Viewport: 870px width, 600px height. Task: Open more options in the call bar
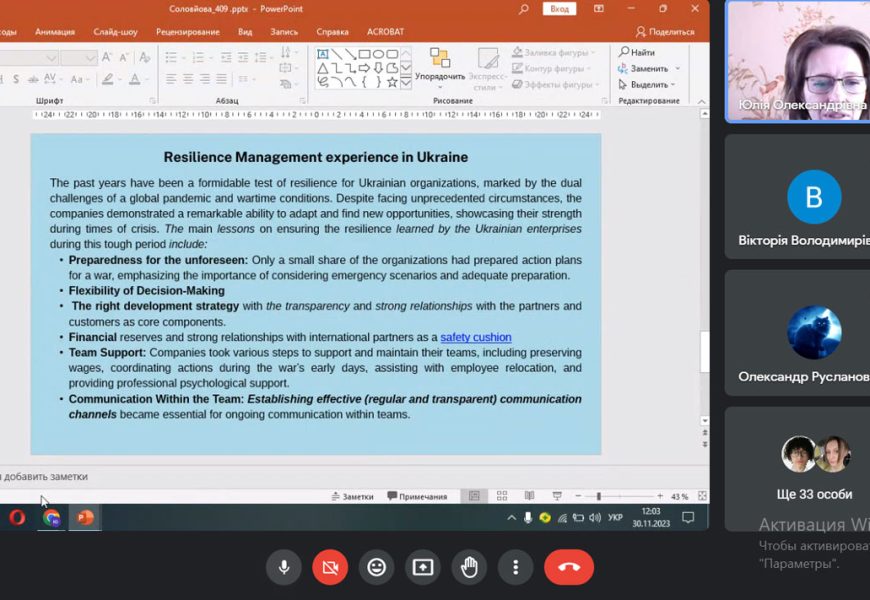click(516, 567)
